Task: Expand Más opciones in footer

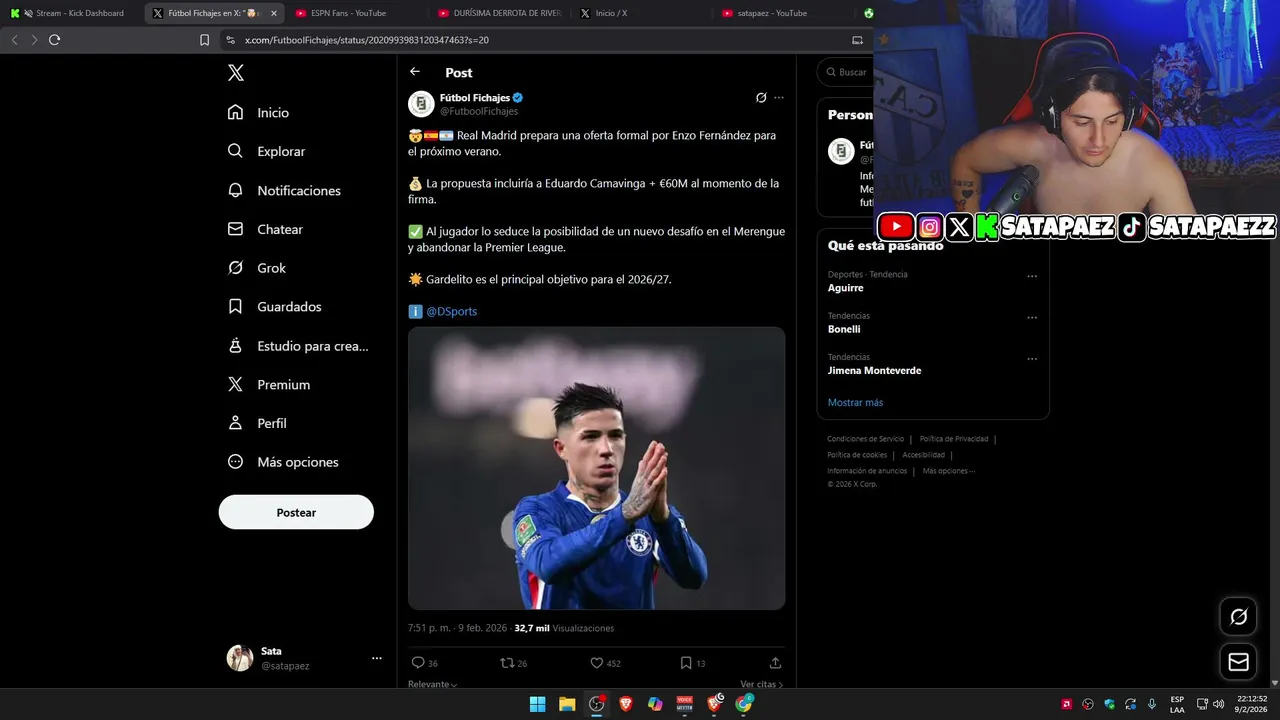Action: pos(948,471)
